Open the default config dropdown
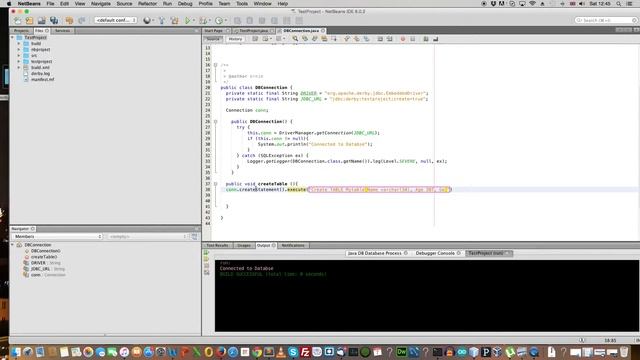Viewport: 640px width, 360px height. pyautogui.click(x=116, y=20)
